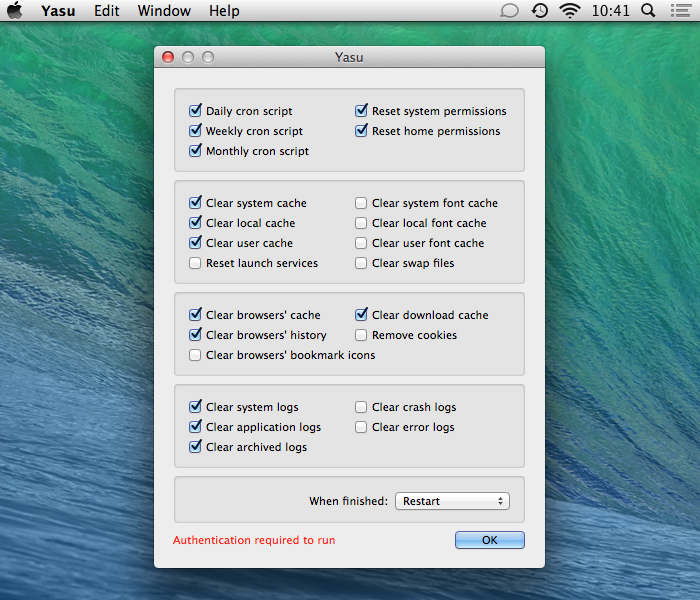This screenshot has width=700, height=600.
Task: Enable Clear crash logs
Action: [361, 407]
